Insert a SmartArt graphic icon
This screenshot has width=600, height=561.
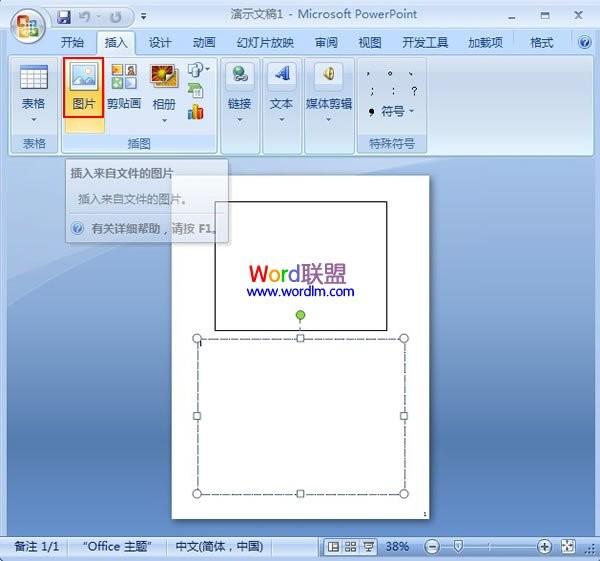pos(196,91)
